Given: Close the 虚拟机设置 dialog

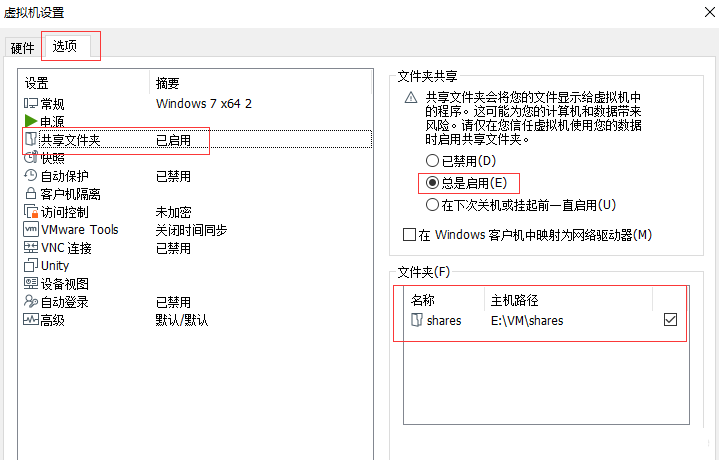Looking at the screenshot, I should [709, 12].
